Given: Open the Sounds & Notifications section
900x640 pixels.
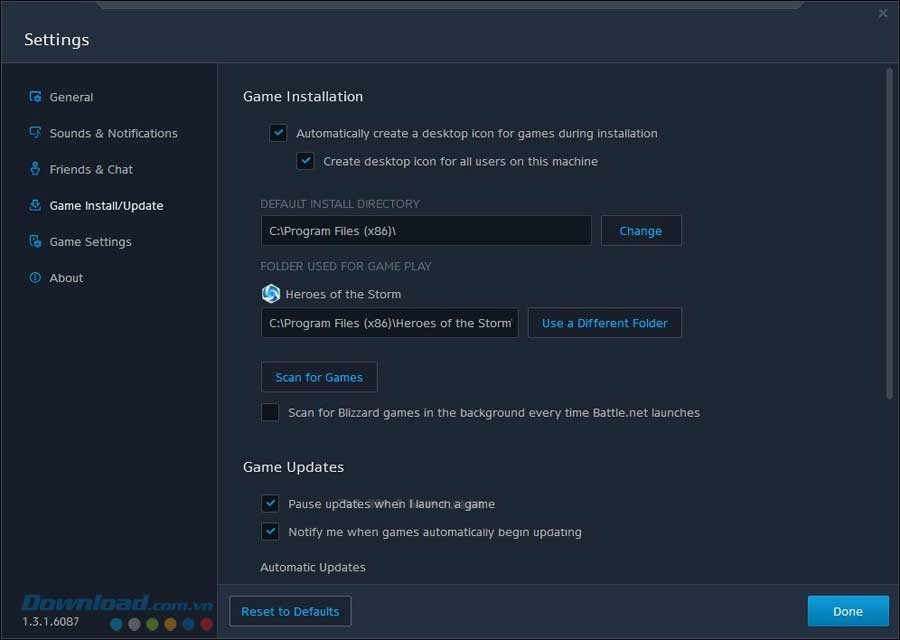Looking at the screenshot, I should click(113, 133).
